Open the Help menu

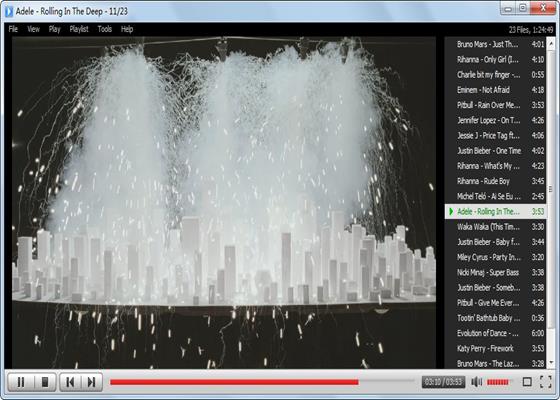tap(127, 29)
